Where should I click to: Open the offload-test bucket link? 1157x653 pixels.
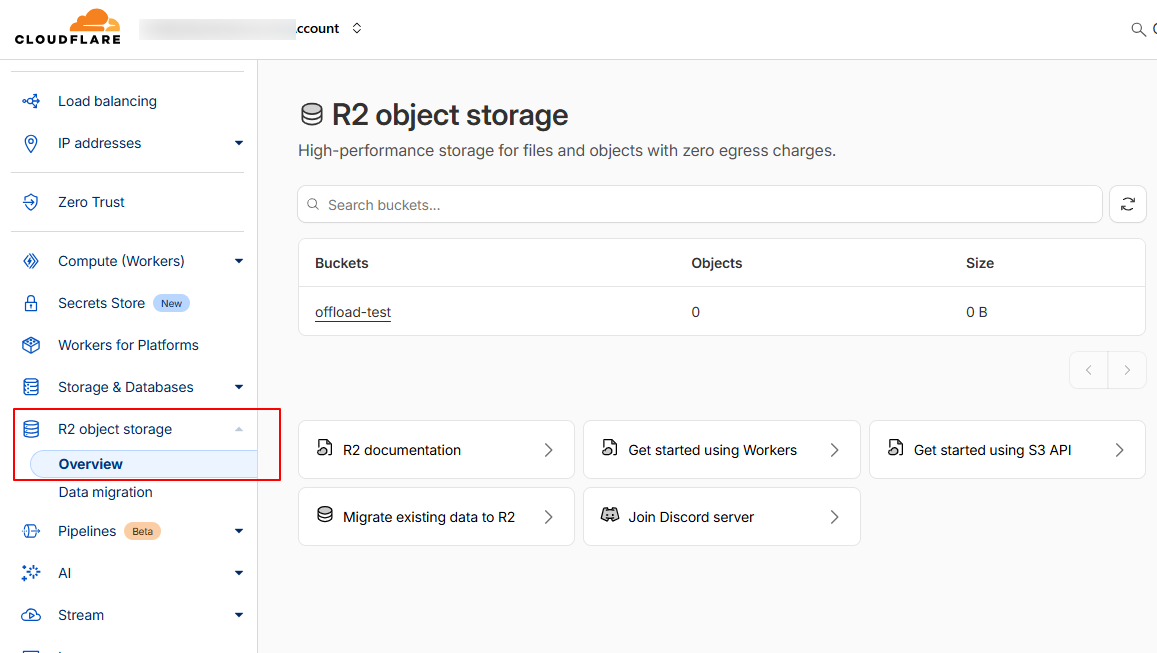coord(353,312)
